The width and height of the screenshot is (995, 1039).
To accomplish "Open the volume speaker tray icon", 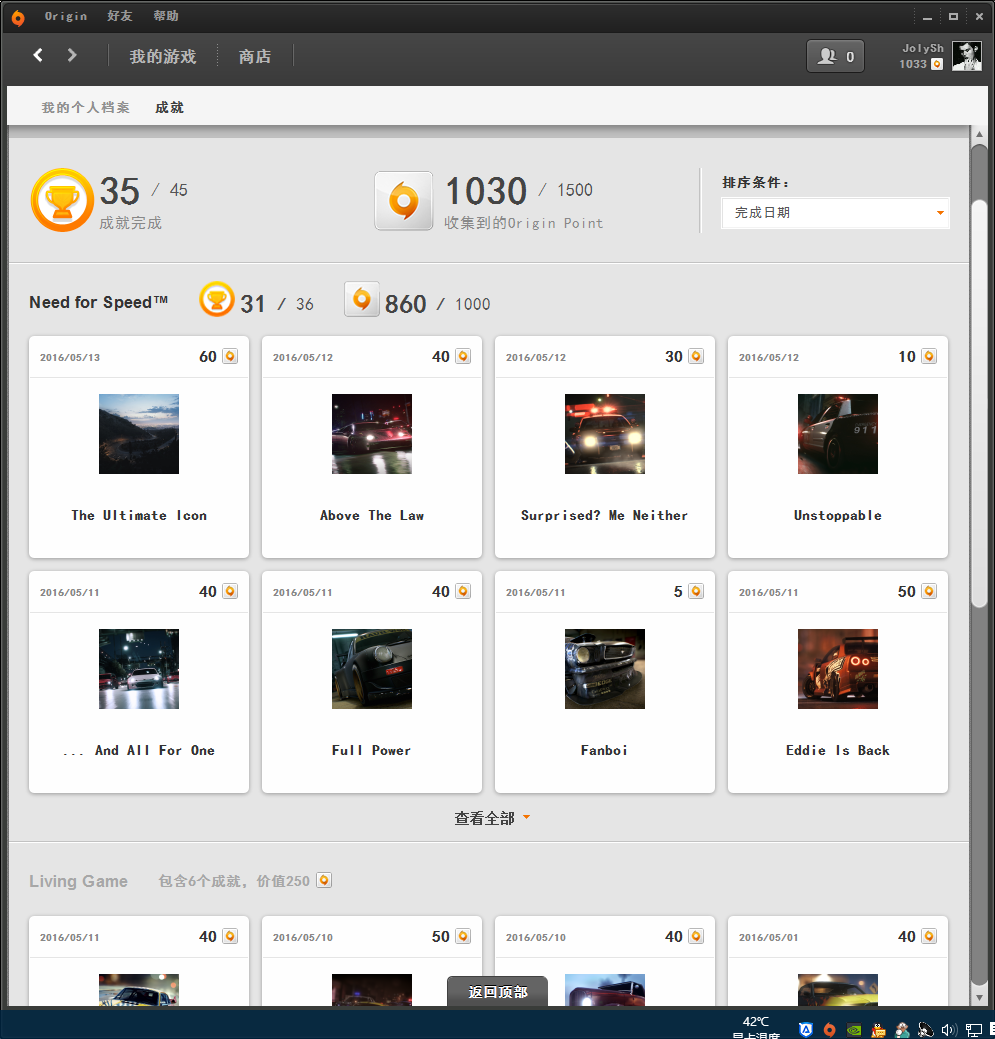I will [949, 1030].
